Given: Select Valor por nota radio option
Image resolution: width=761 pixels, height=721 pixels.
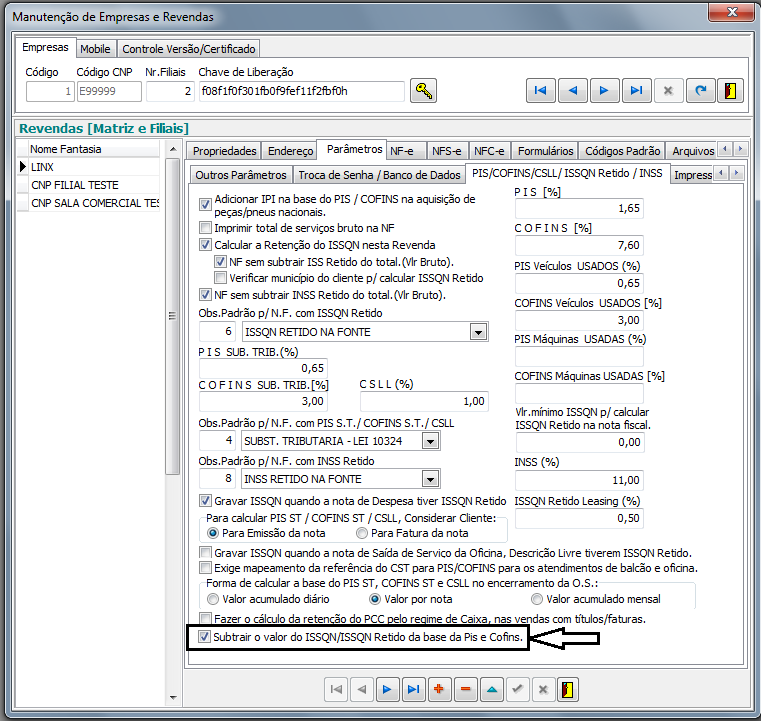Looking at the screenshot, I should point(375,599).
